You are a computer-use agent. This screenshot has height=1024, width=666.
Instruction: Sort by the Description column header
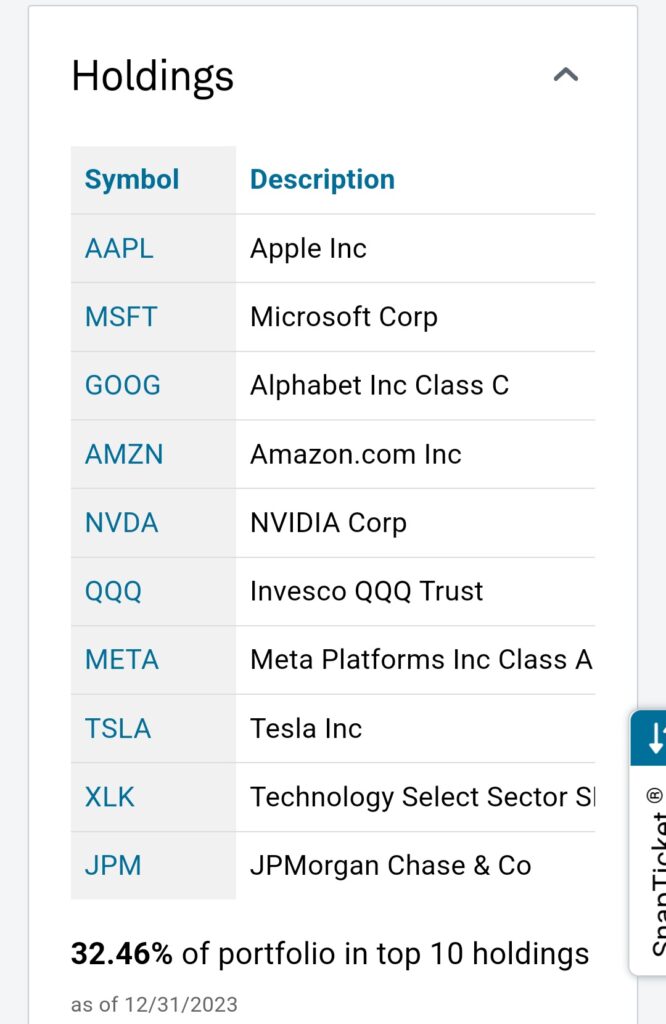point(322,180)
